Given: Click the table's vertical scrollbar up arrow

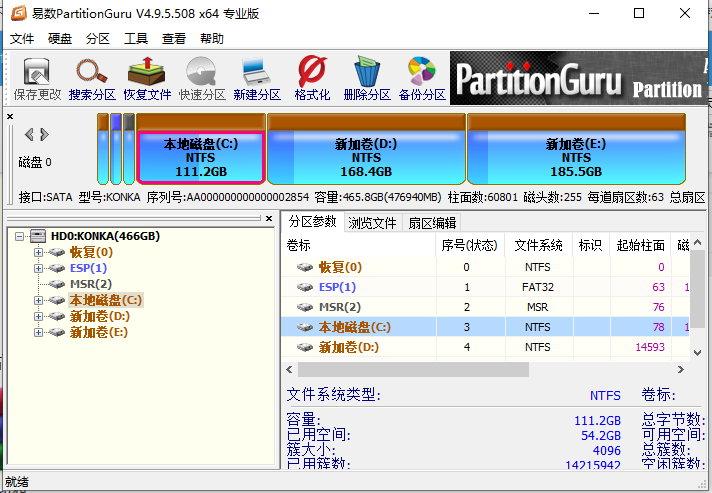Looking at the screenshot, I should (698, 243).
